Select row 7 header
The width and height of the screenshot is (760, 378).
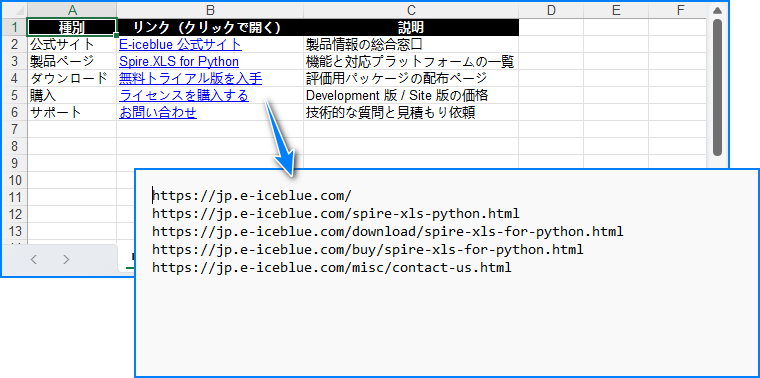click(x=14, y=129)
